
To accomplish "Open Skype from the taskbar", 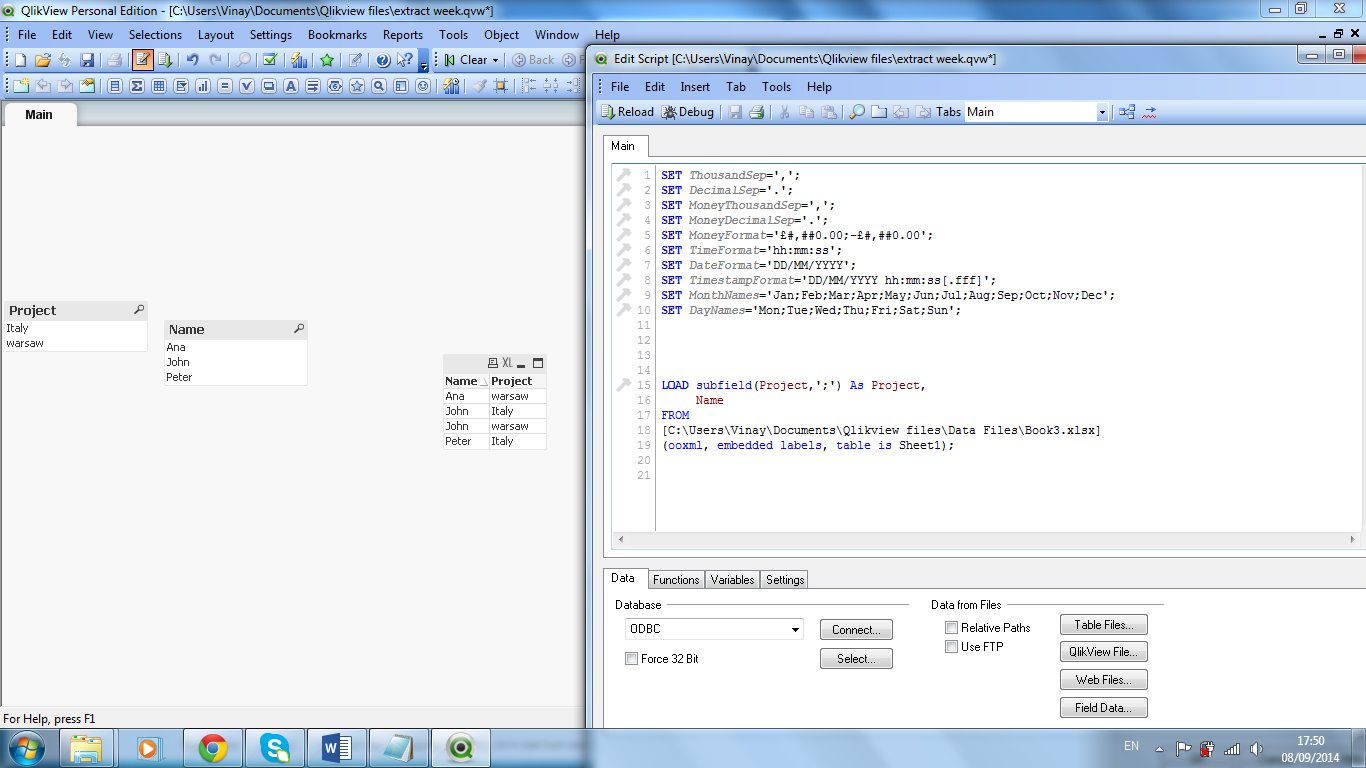I will click(274, 747).
